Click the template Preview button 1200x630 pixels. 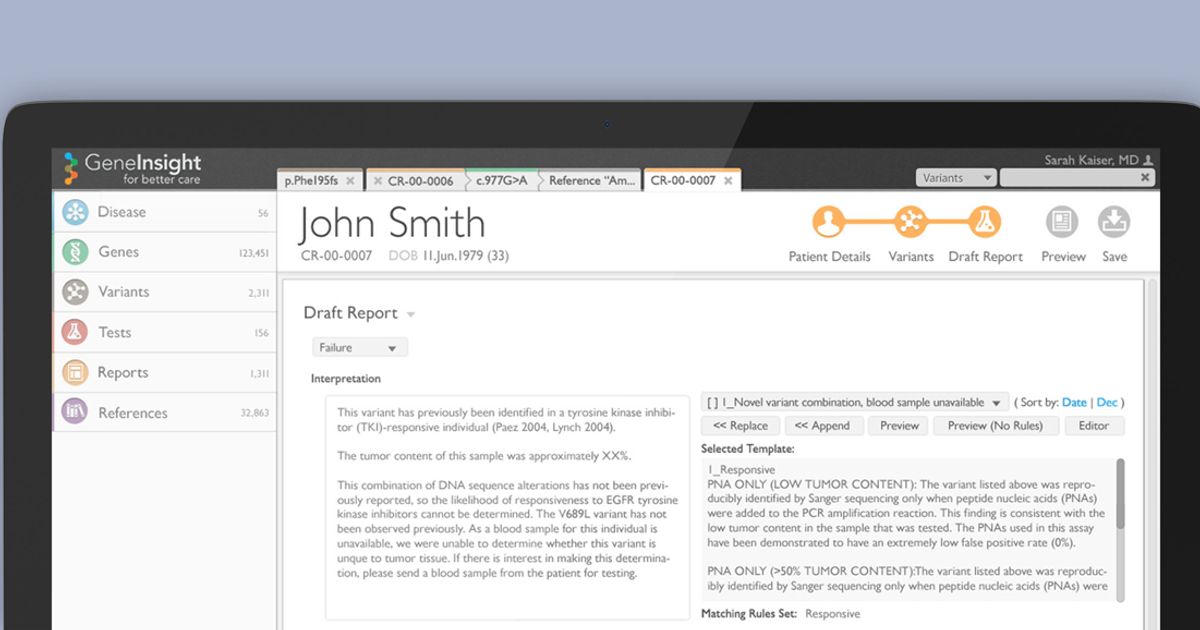point(899,425)
